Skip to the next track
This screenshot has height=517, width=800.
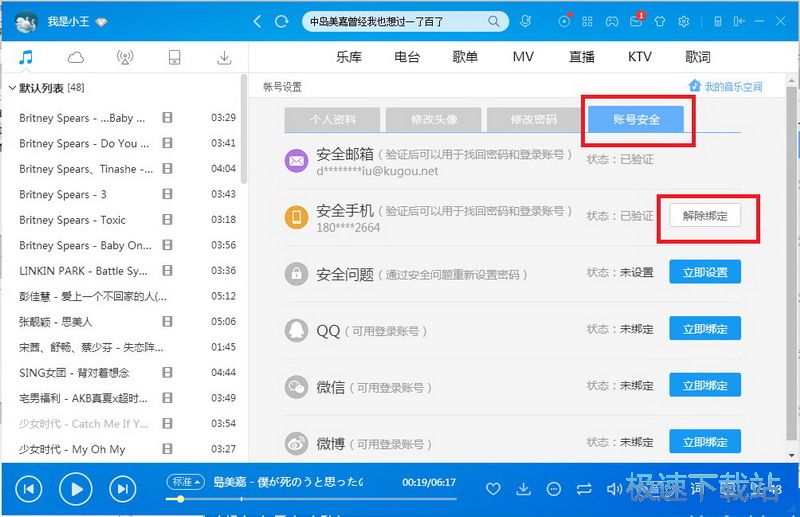coord(122,489)
